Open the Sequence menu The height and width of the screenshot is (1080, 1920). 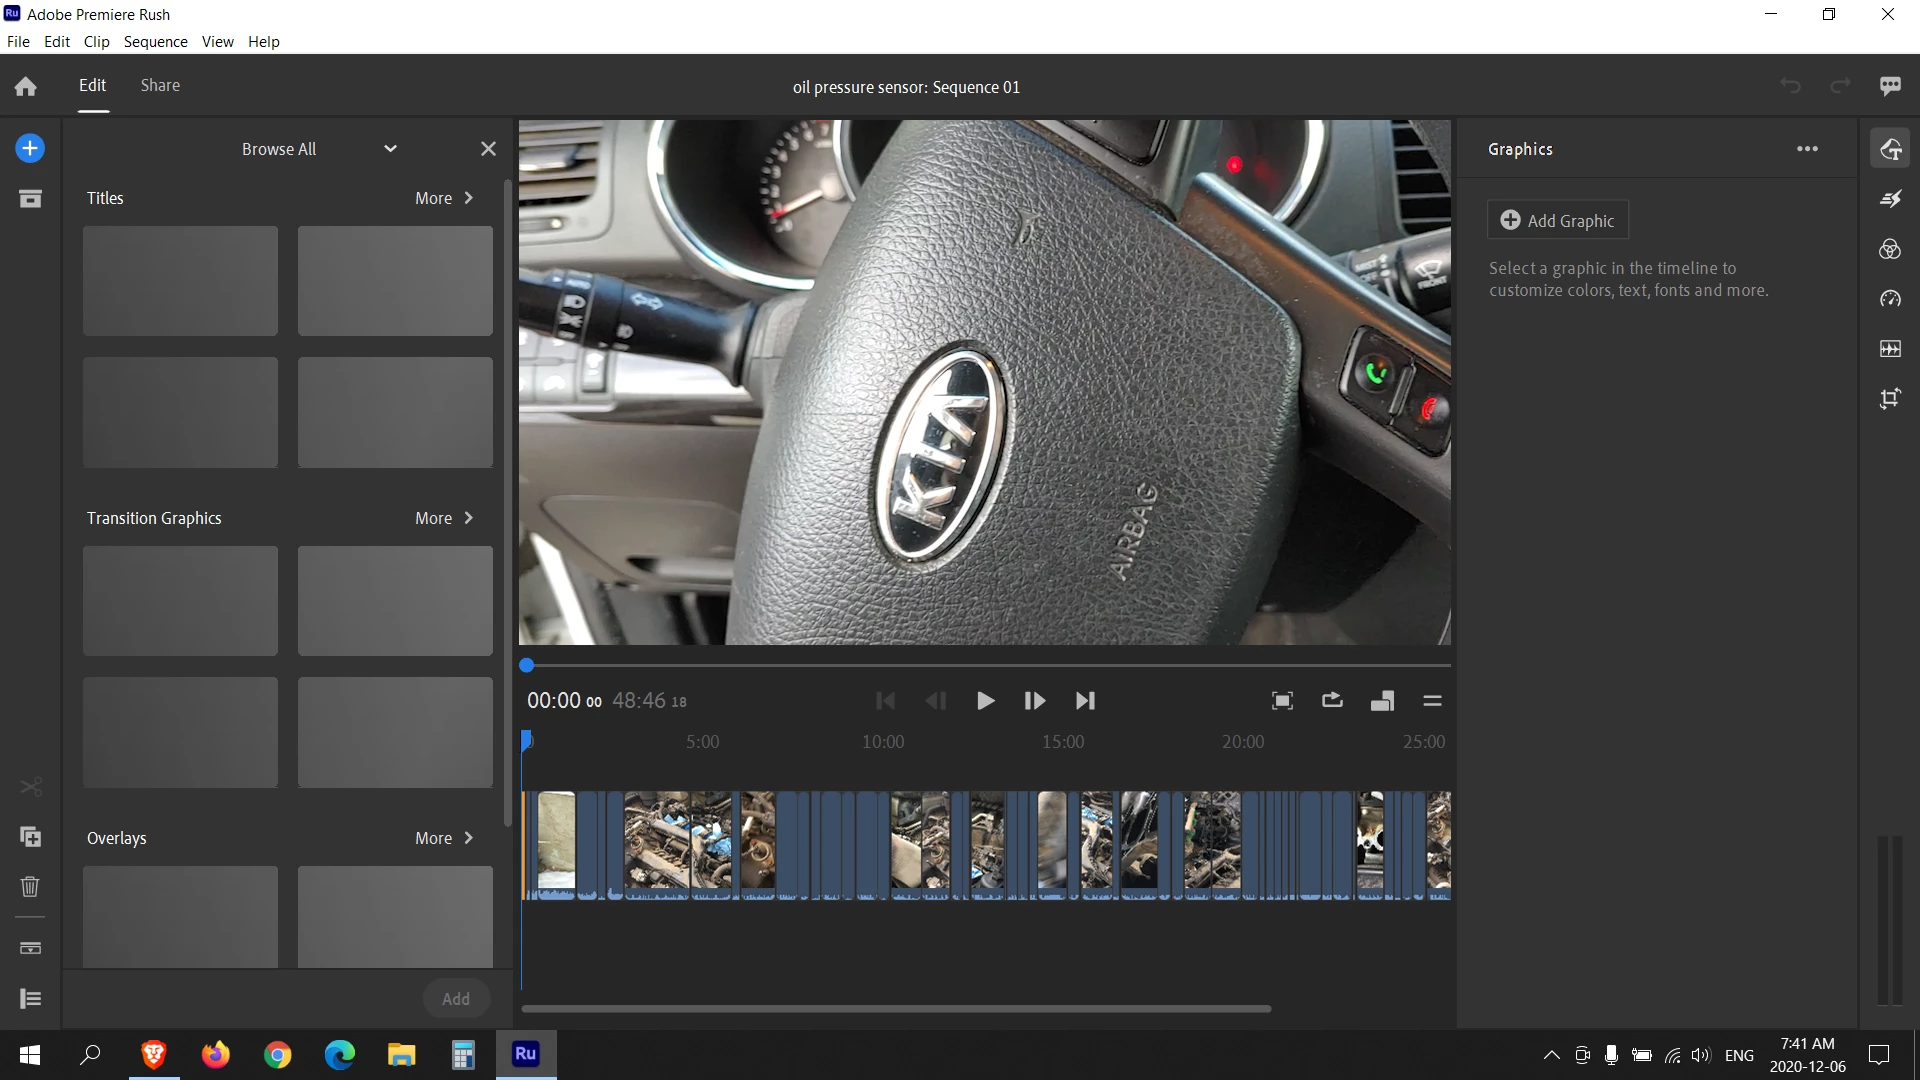(155, 41)
